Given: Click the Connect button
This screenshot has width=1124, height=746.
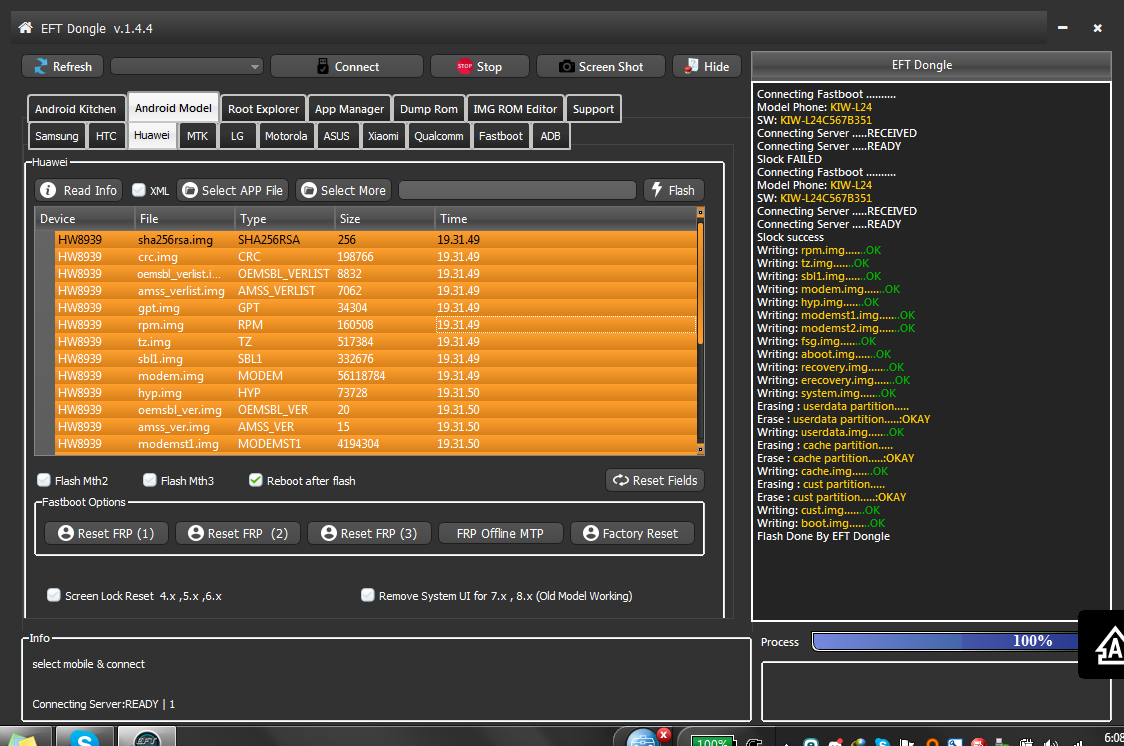Looking at the screenshot, I should pos(347,67).
